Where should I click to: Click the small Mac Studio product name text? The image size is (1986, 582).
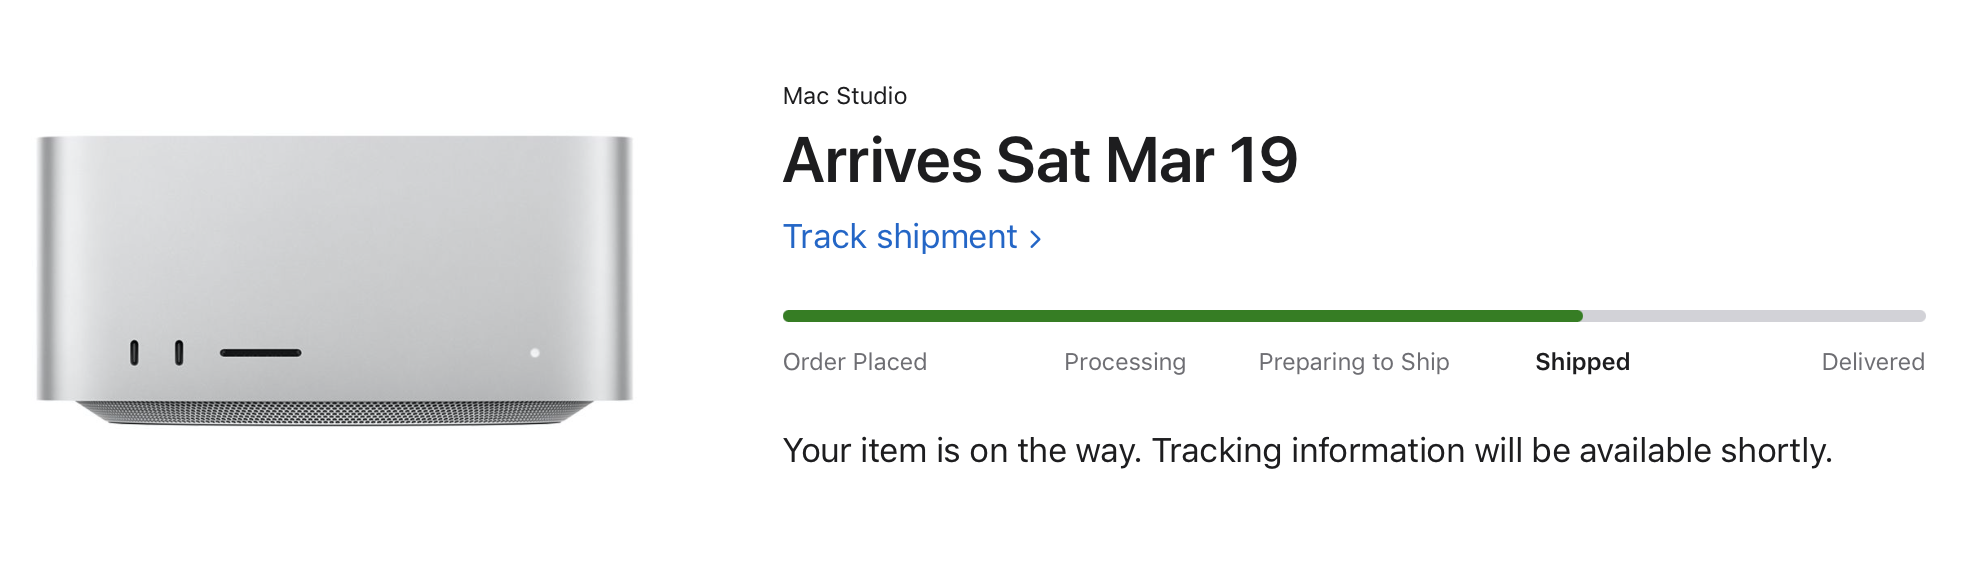point(844,96)
